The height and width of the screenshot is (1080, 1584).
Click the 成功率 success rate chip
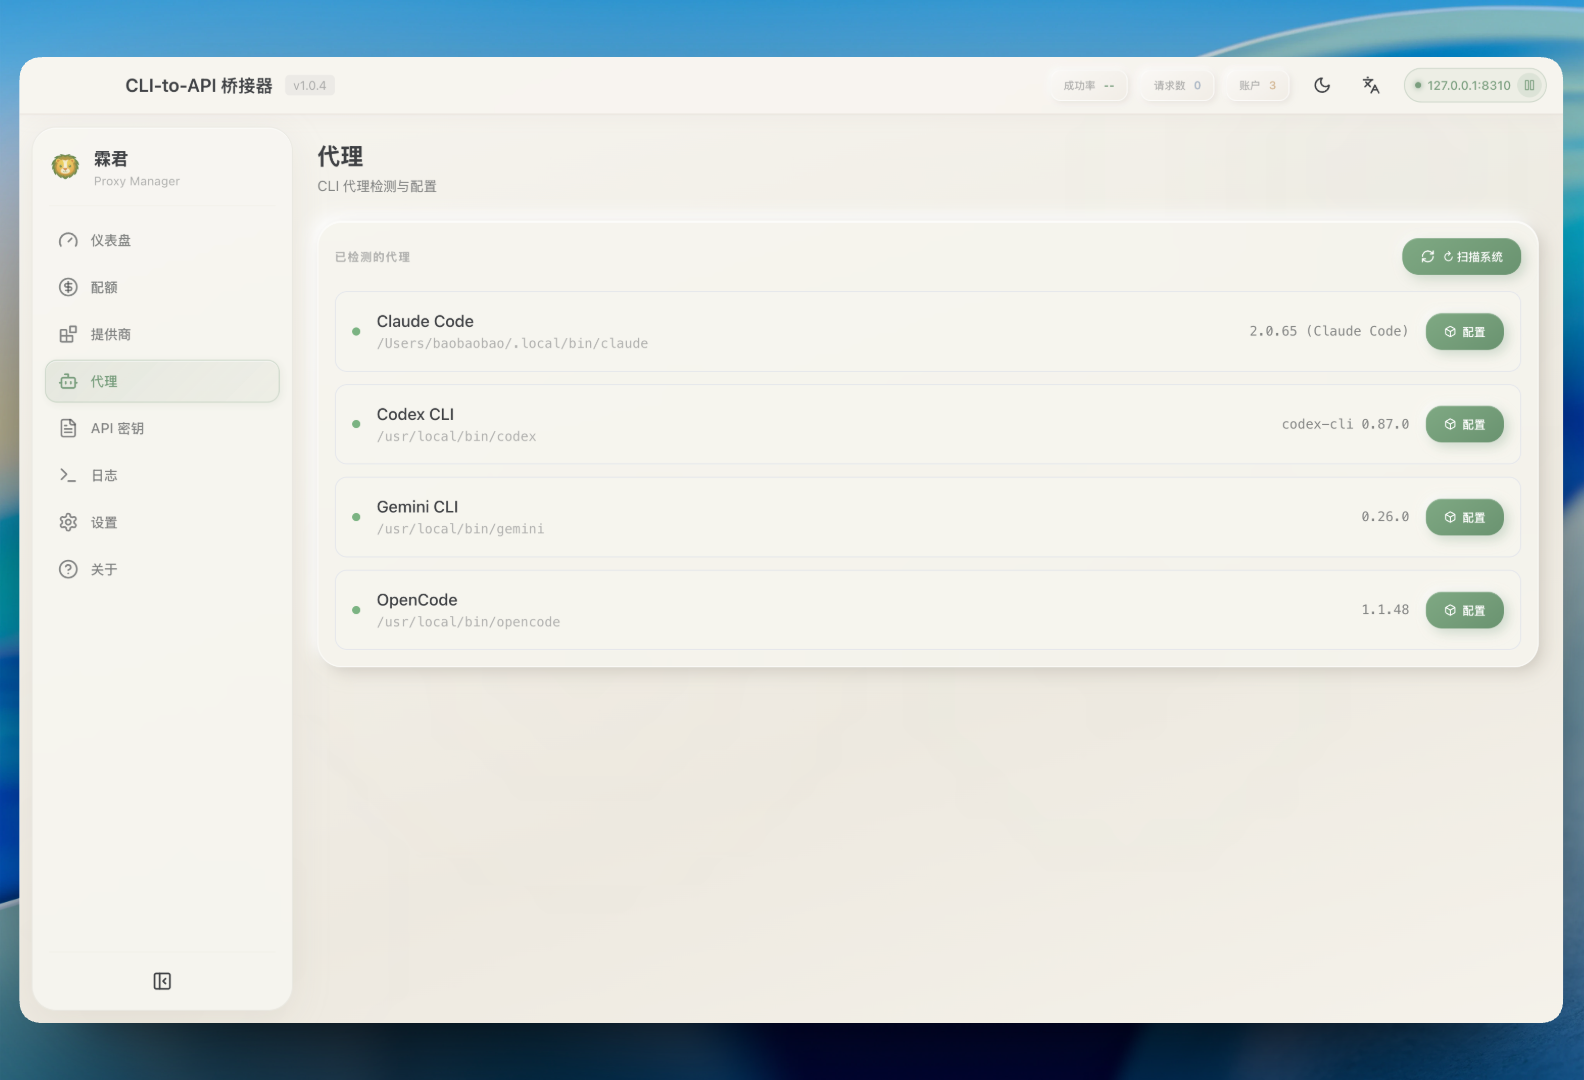point(1089,85)
